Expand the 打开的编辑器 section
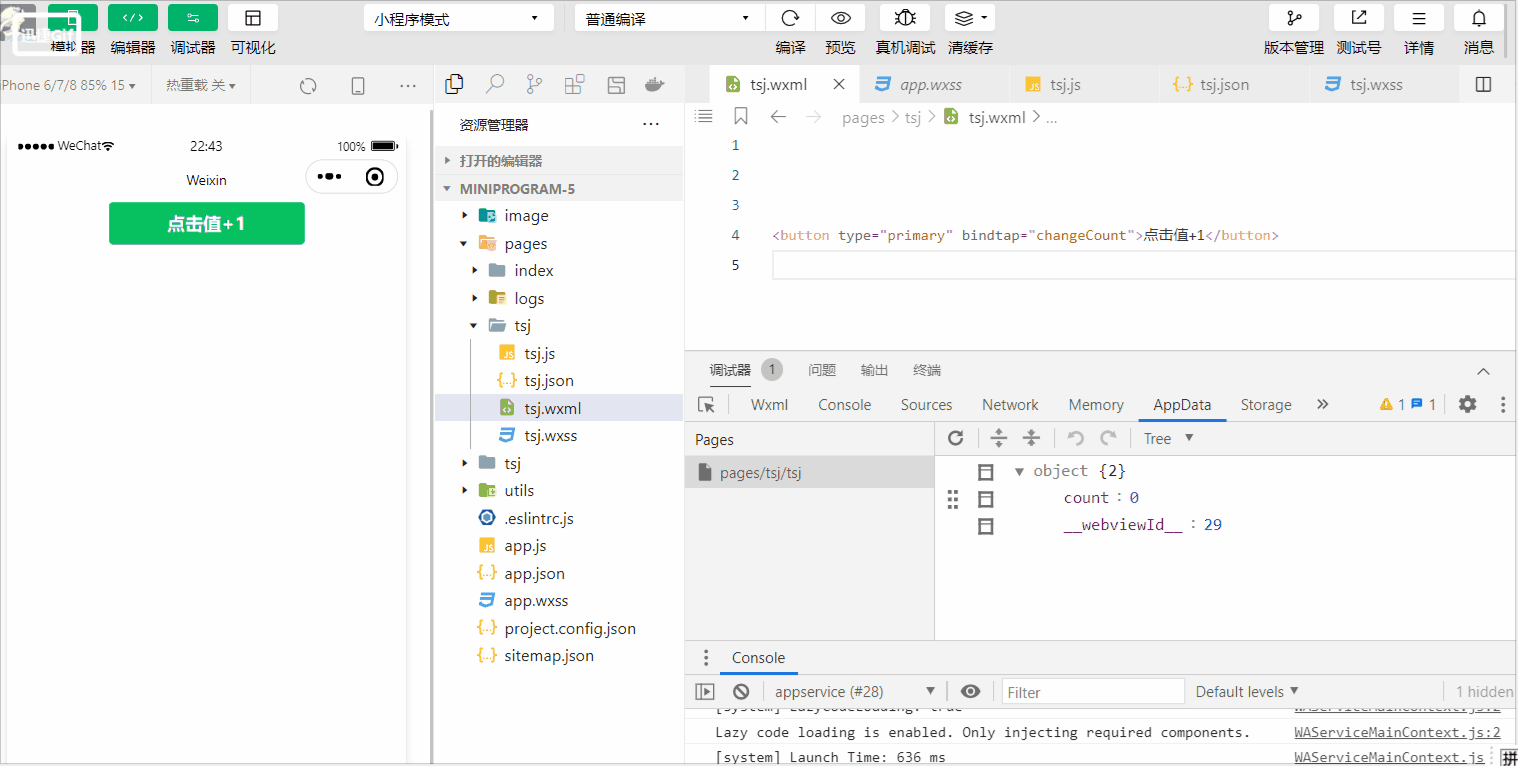 tap(559, 160)
